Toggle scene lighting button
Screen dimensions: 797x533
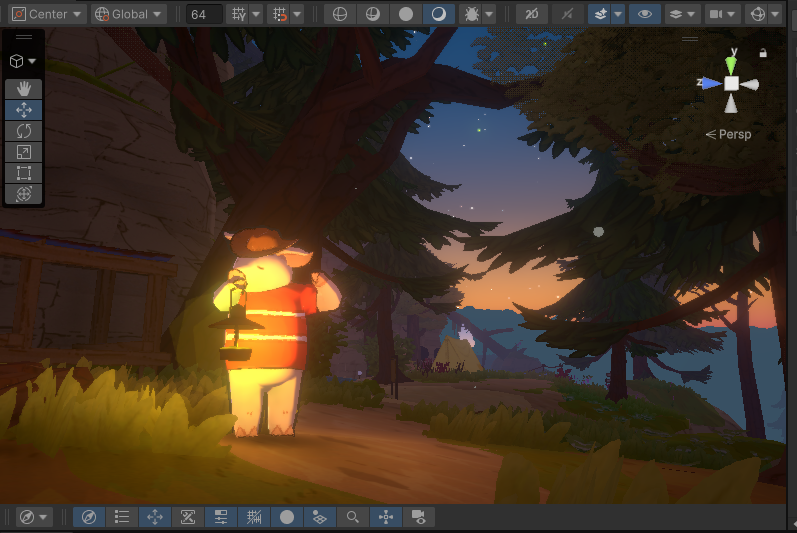(567, 14)
